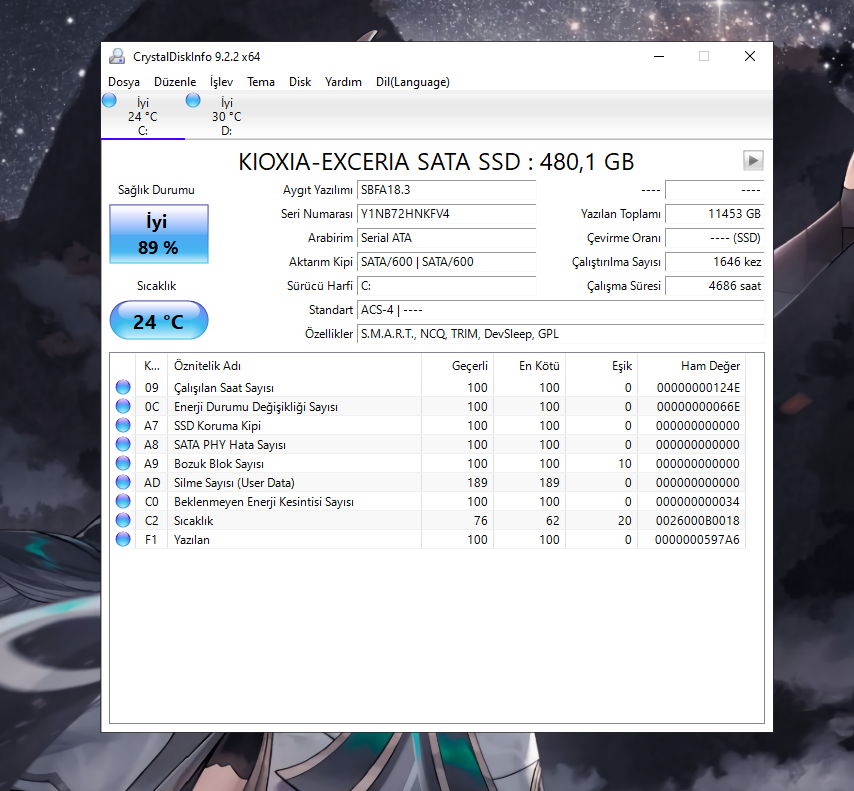This screenshot has height=791, width=854.
Task: Click status orb for SATA PHY Hata Sayısı
Action: [123, 444]
